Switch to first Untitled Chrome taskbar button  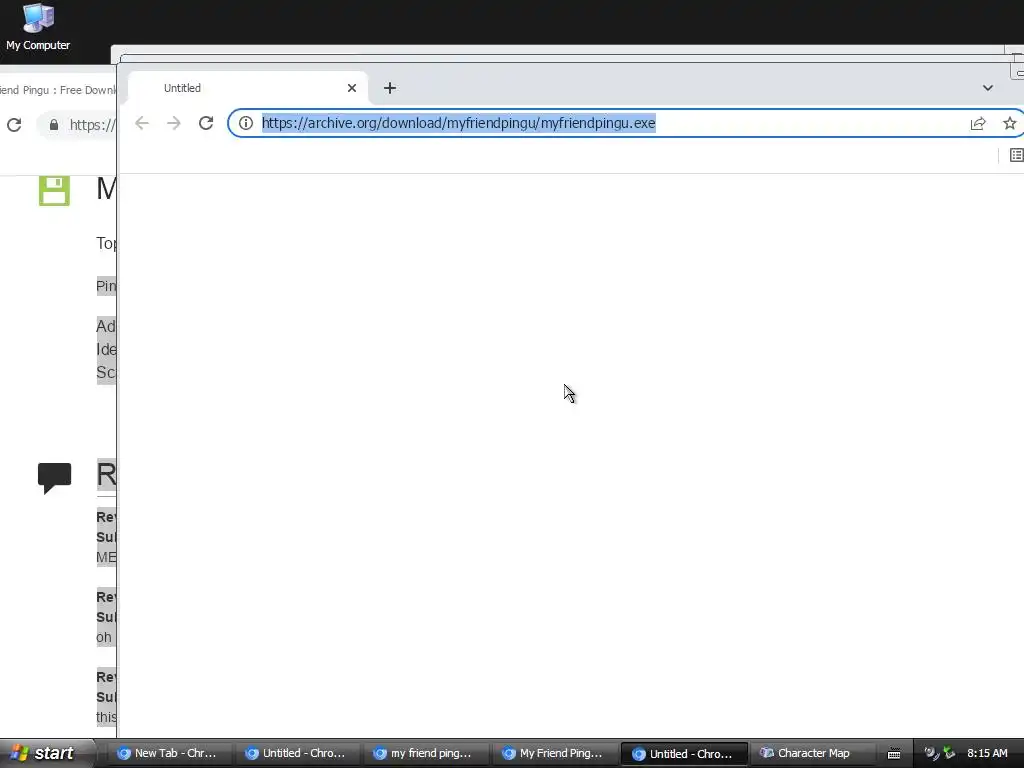296,753
